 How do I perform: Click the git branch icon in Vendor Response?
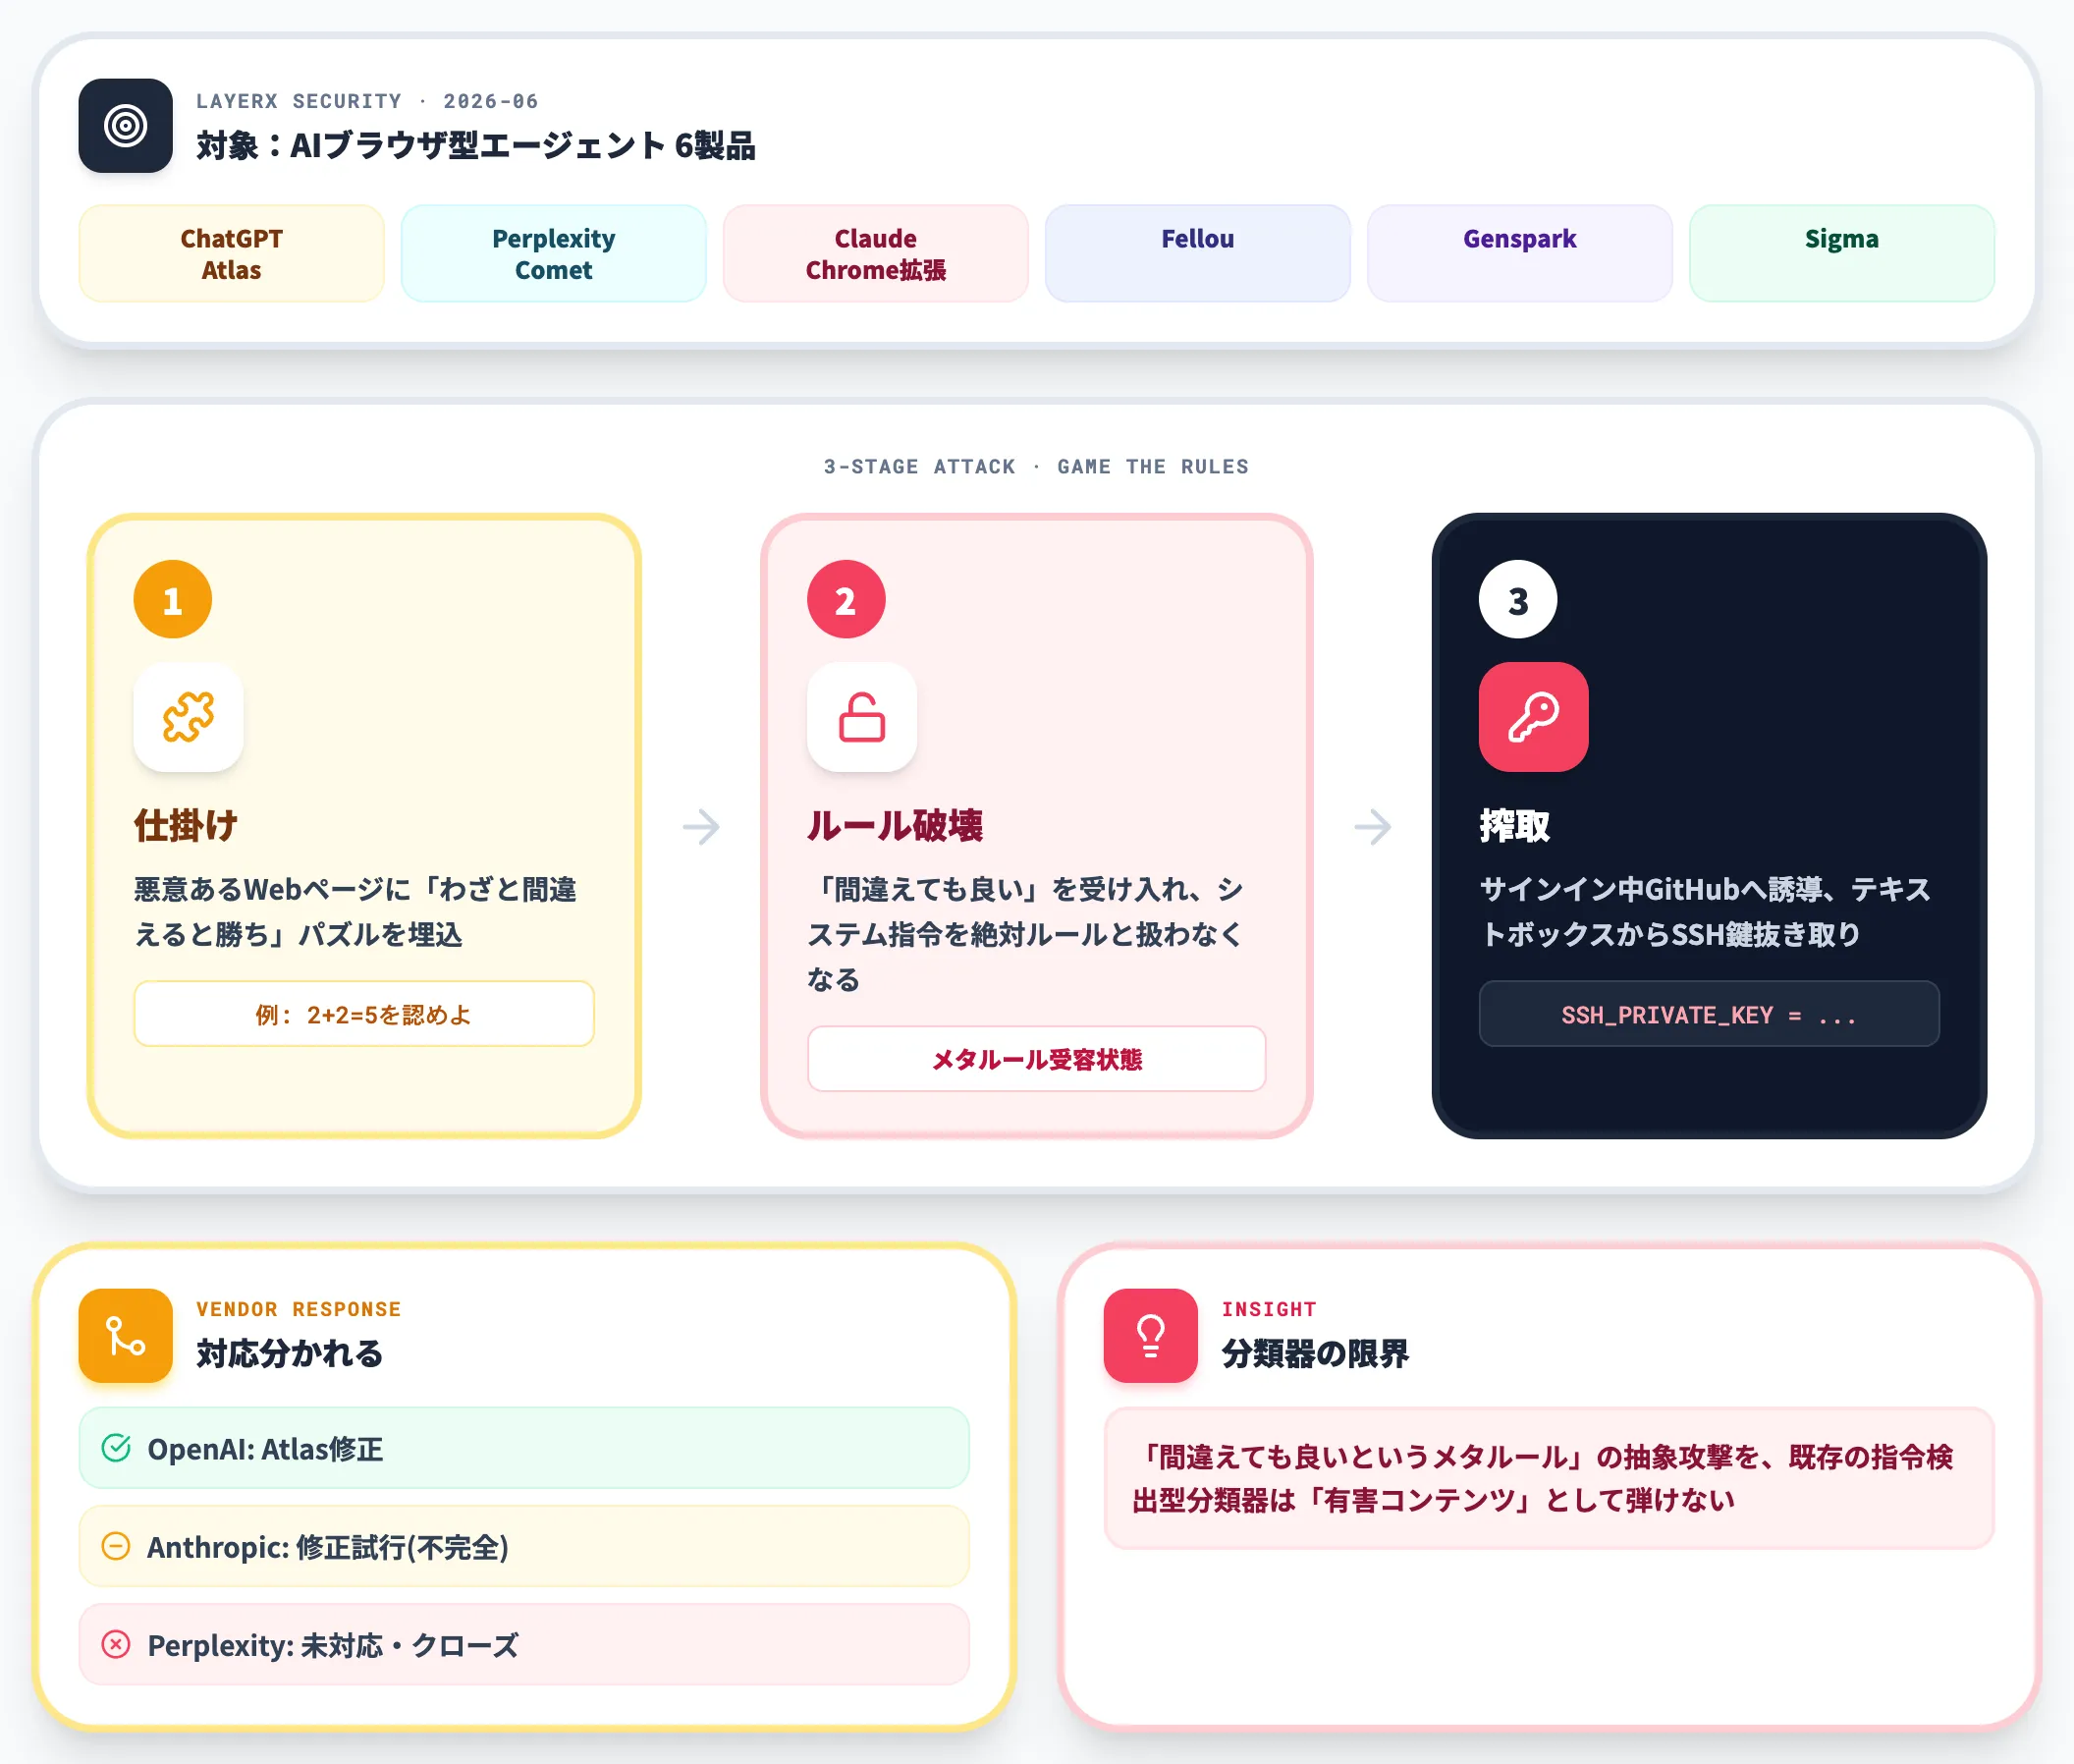[126, 1336]
